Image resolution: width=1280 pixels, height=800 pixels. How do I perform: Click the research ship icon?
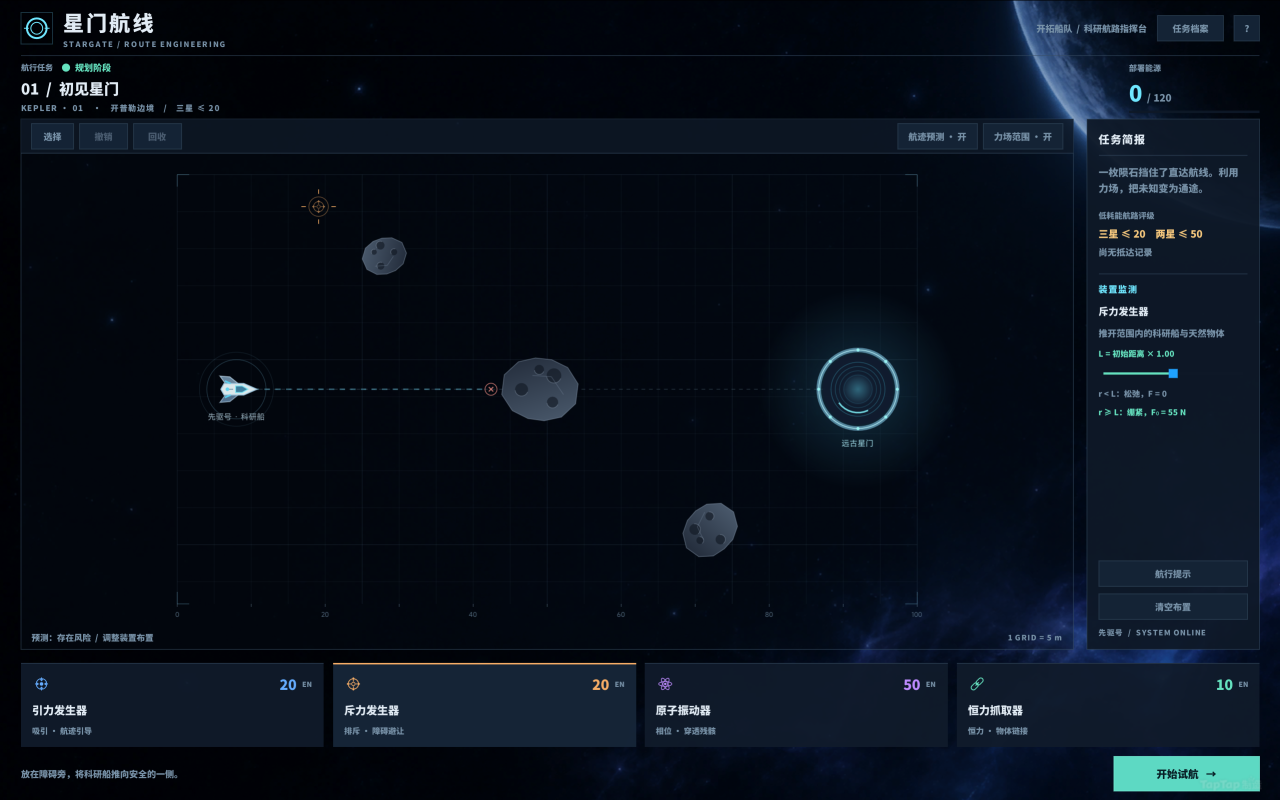coord(238,389)
